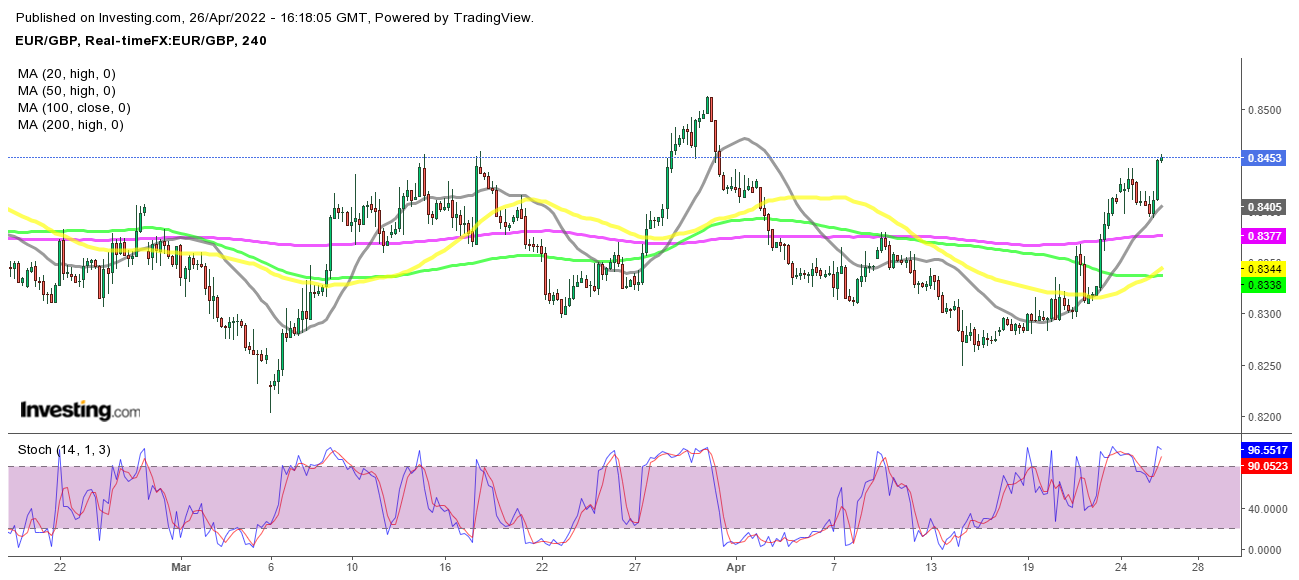The width and height of the screenshot is (1299, 580).
Task: Open the Stoch (14, 1, 3) indicator label
Action: 61,450
